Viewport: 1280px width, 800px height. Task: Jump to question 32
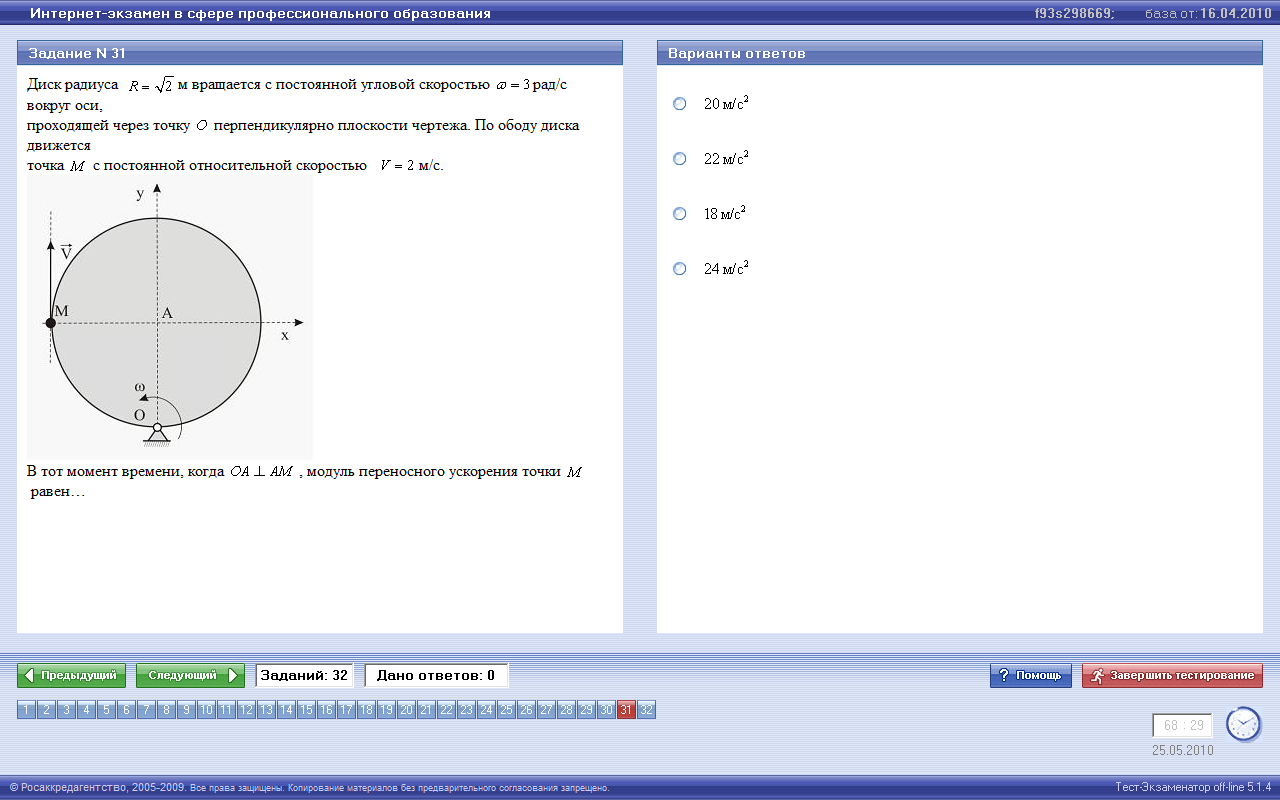point(647,710)
